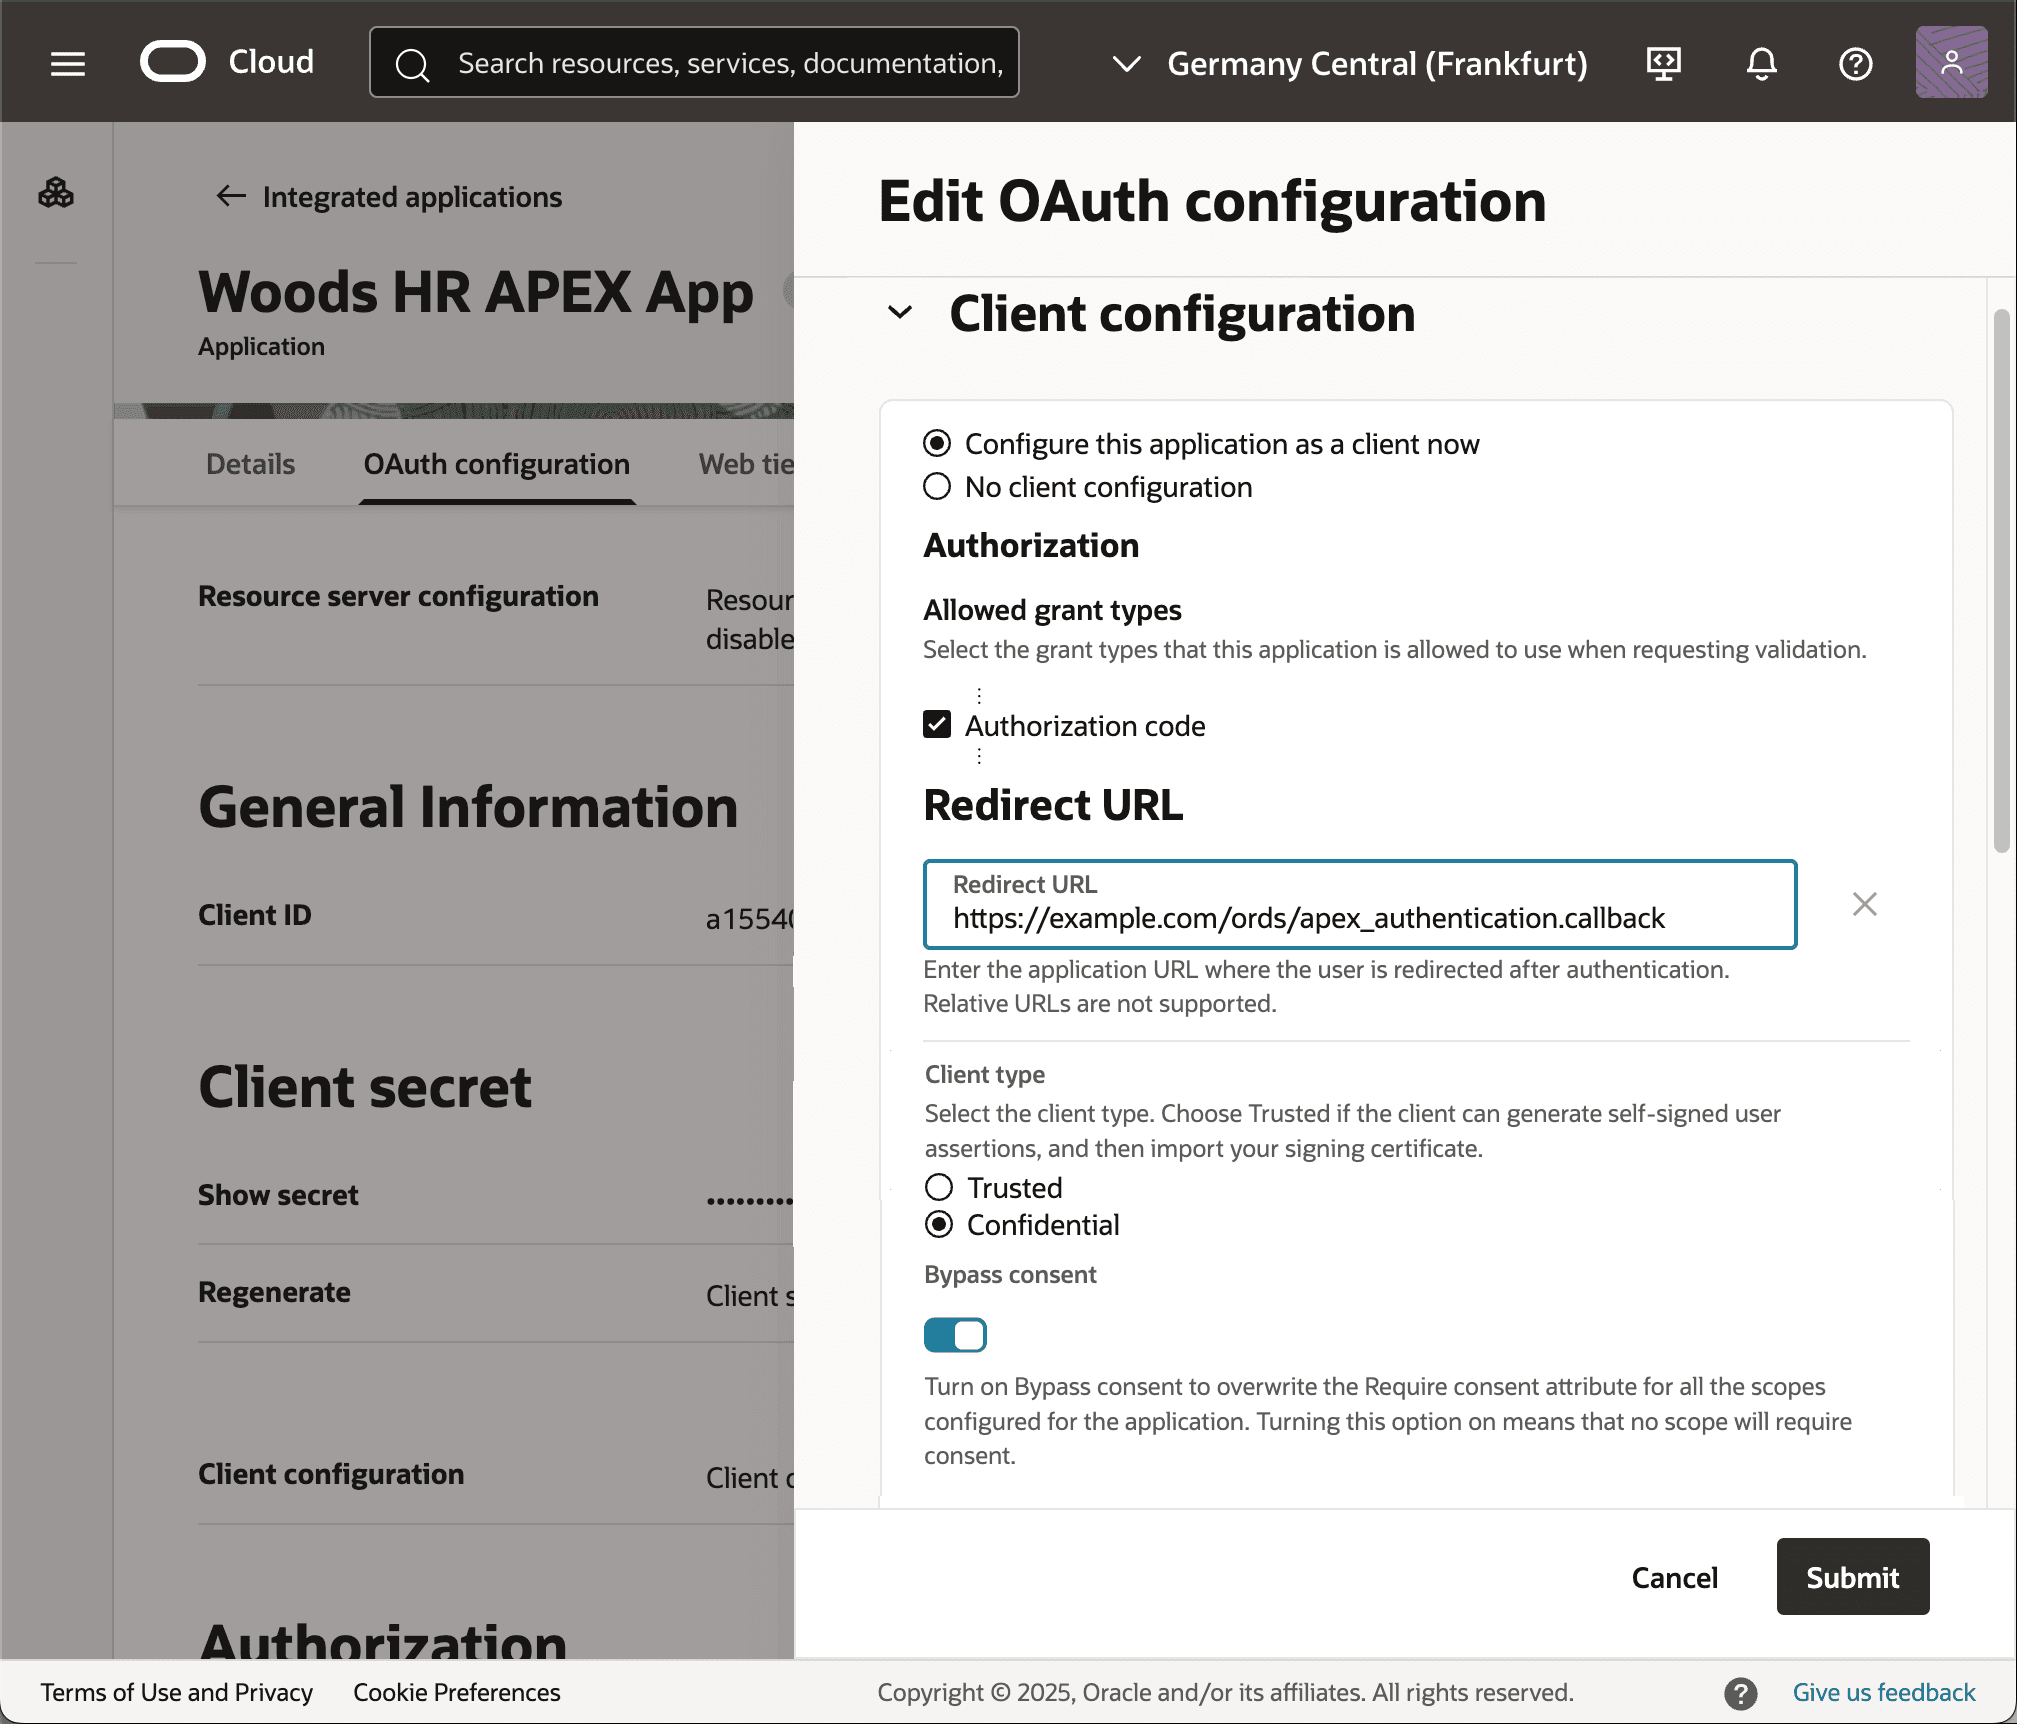Open the help question mark menu
Screen dimensions: 2017x1724
(x=1856, y=64)
